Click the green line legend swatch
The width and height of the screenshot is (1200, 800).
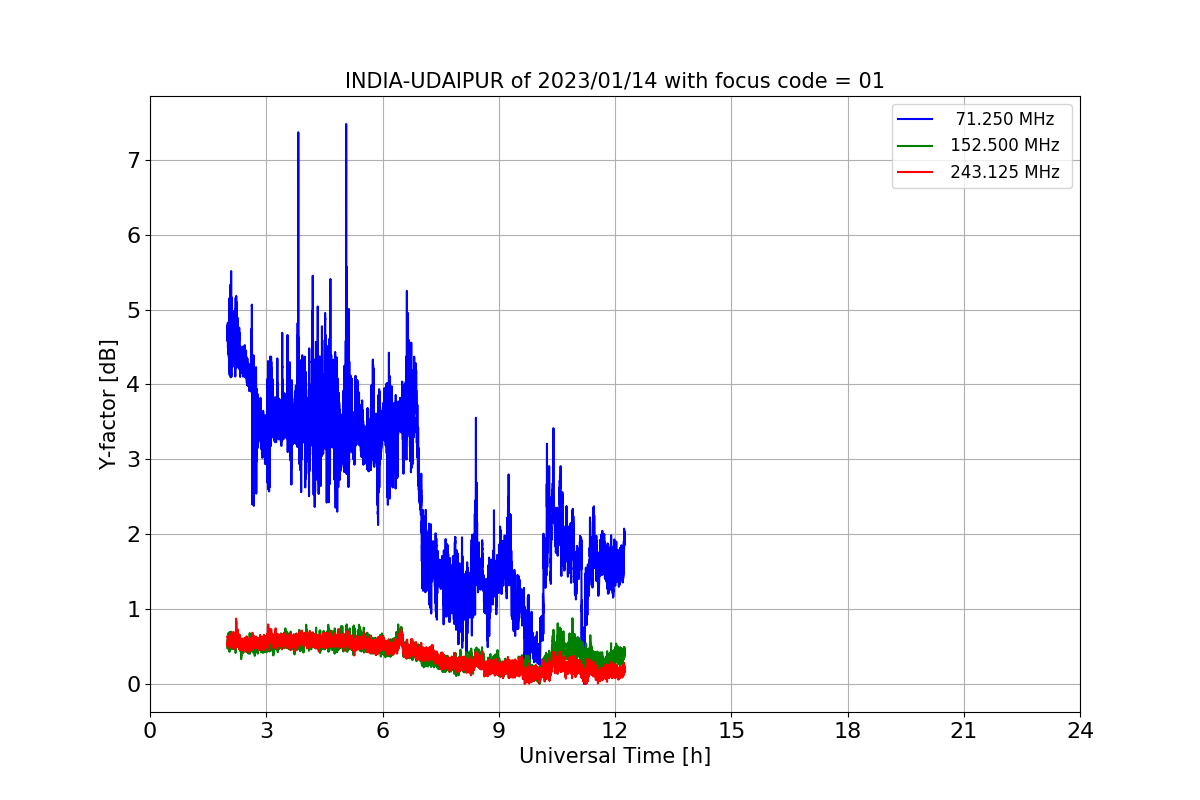pyautogui.click(x=915, y=145)
